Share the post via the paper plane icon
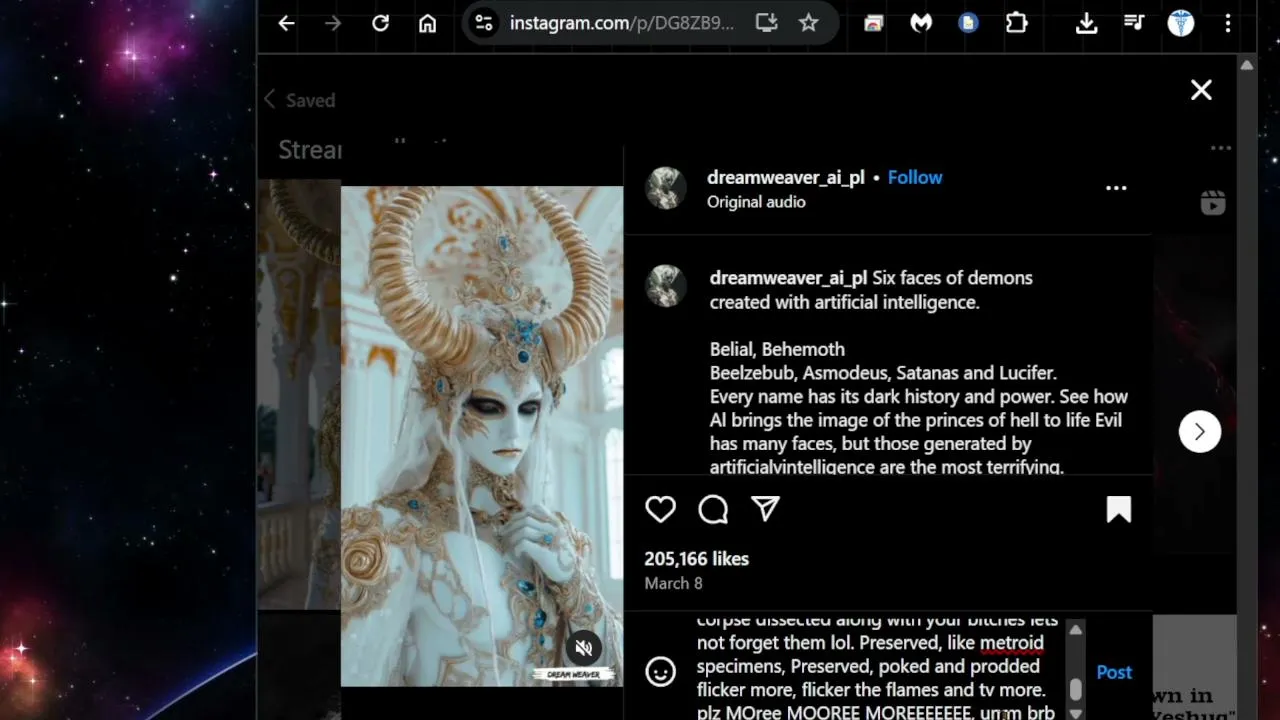Viewport: 1280px width, 720px height. coord(766,509)
